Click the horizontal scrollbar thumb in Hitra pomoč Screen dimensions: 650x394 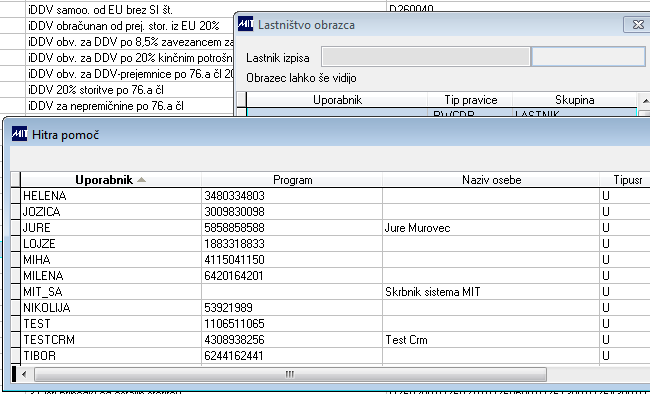pos(290,375)
